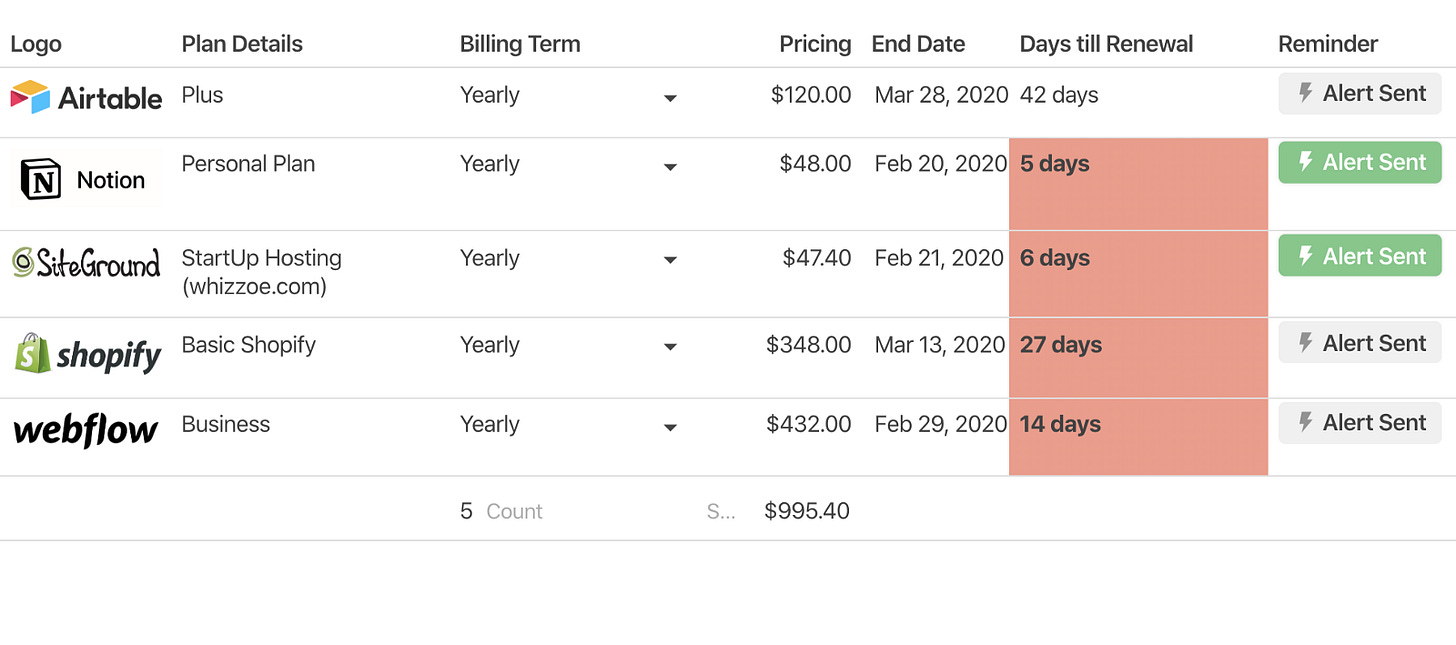The height and width of the screenshot is (645, 1456).
Task: Open Billing Term dropdown arrow for Shopify row
Action: (x=670, y=347)
